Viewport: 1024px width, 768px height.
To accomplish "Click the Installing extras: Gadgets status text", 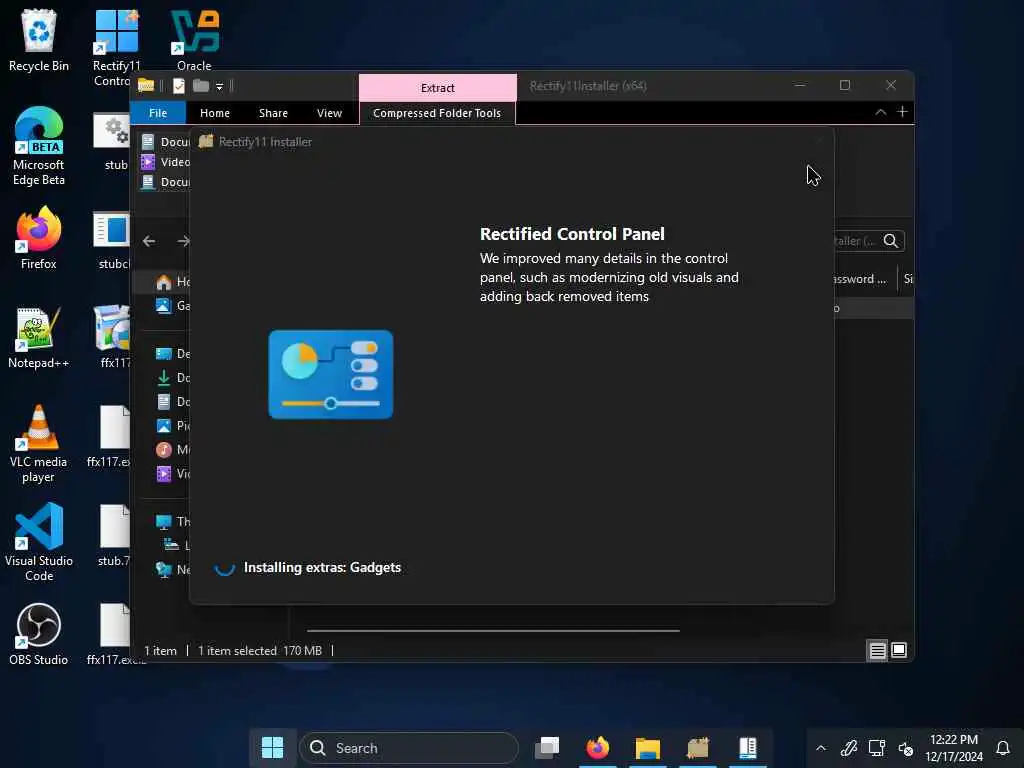I will coord(322,568).
